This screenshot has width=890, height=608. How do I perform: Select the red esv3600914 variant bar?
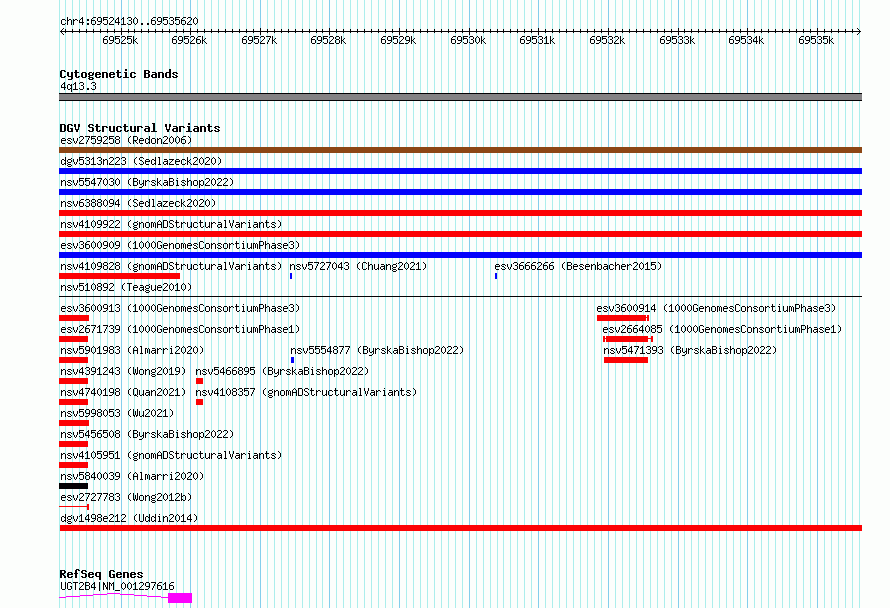click(623, 318)
